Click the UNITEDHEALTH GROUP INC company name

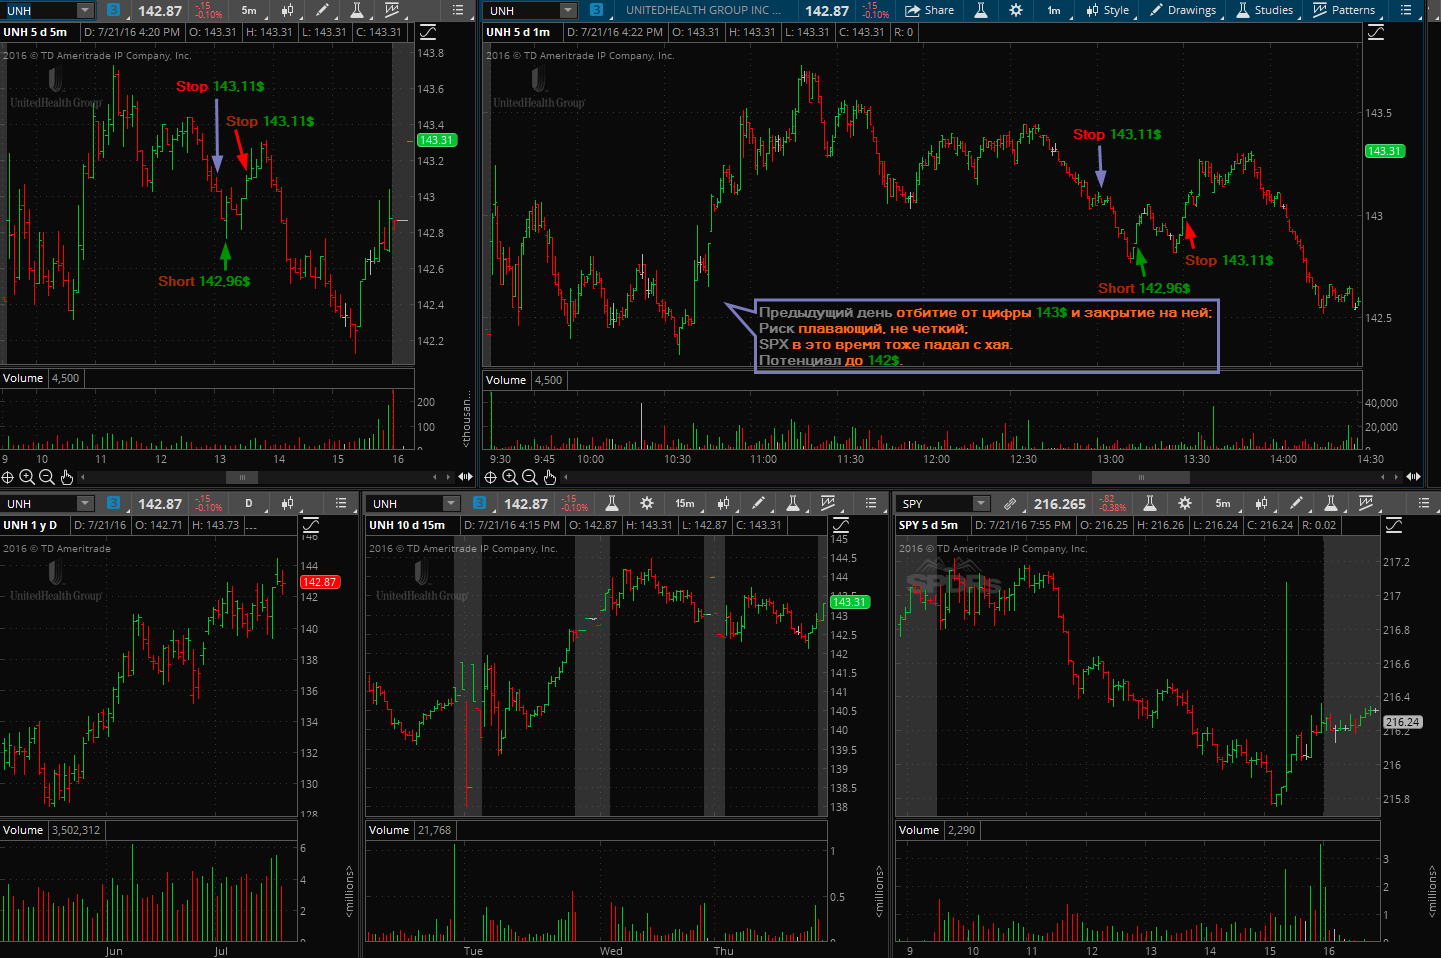point(703,10)
